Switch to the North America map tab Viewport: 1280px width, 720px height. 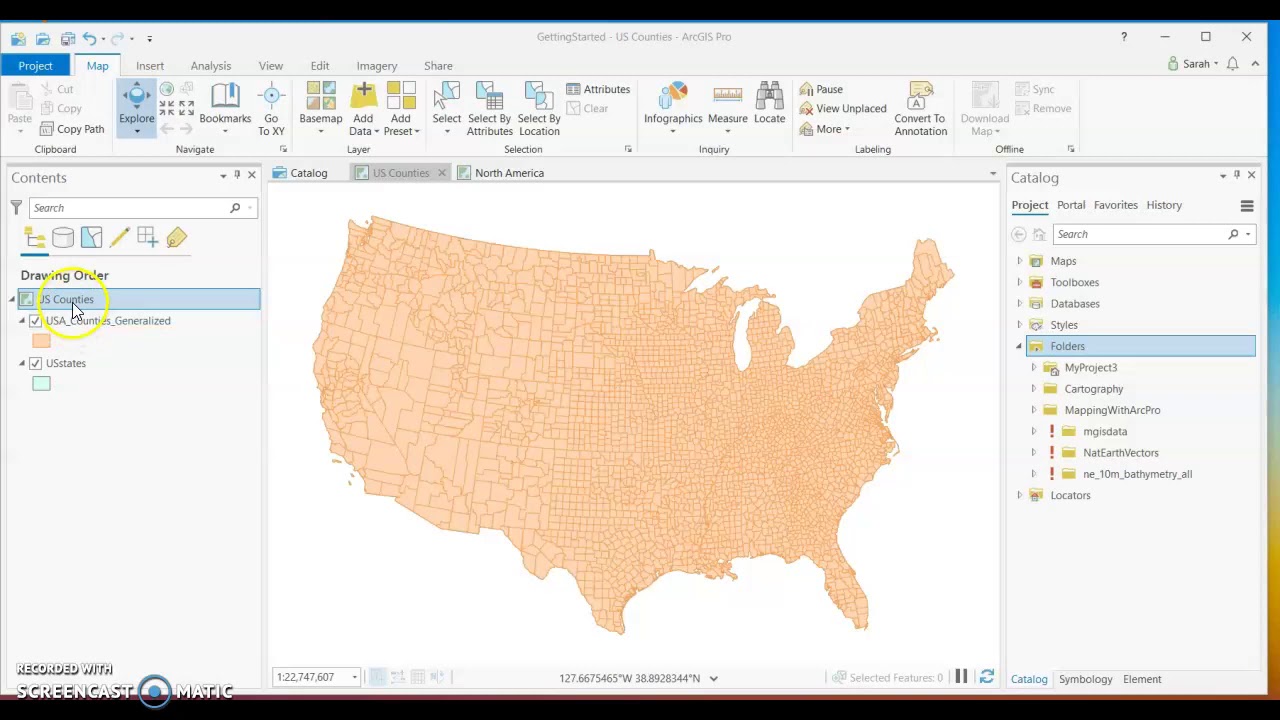pyautogui.click(x=501, y=173)
